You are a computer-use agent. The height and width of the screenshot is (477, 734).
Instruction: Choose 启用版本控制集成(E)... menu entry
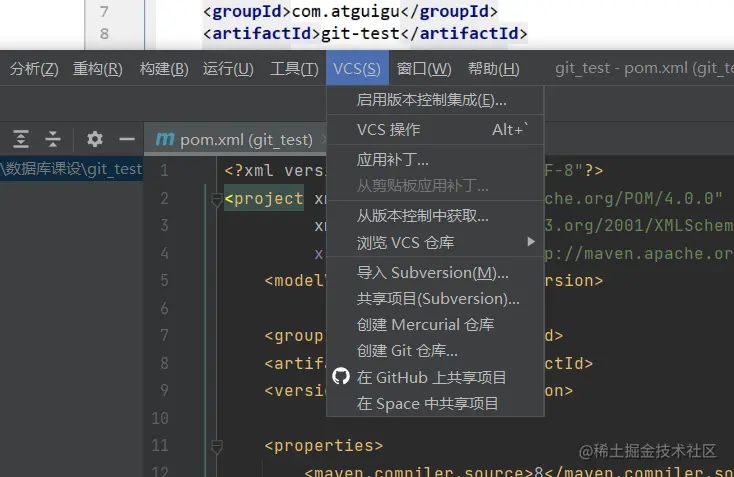(435, 100)
